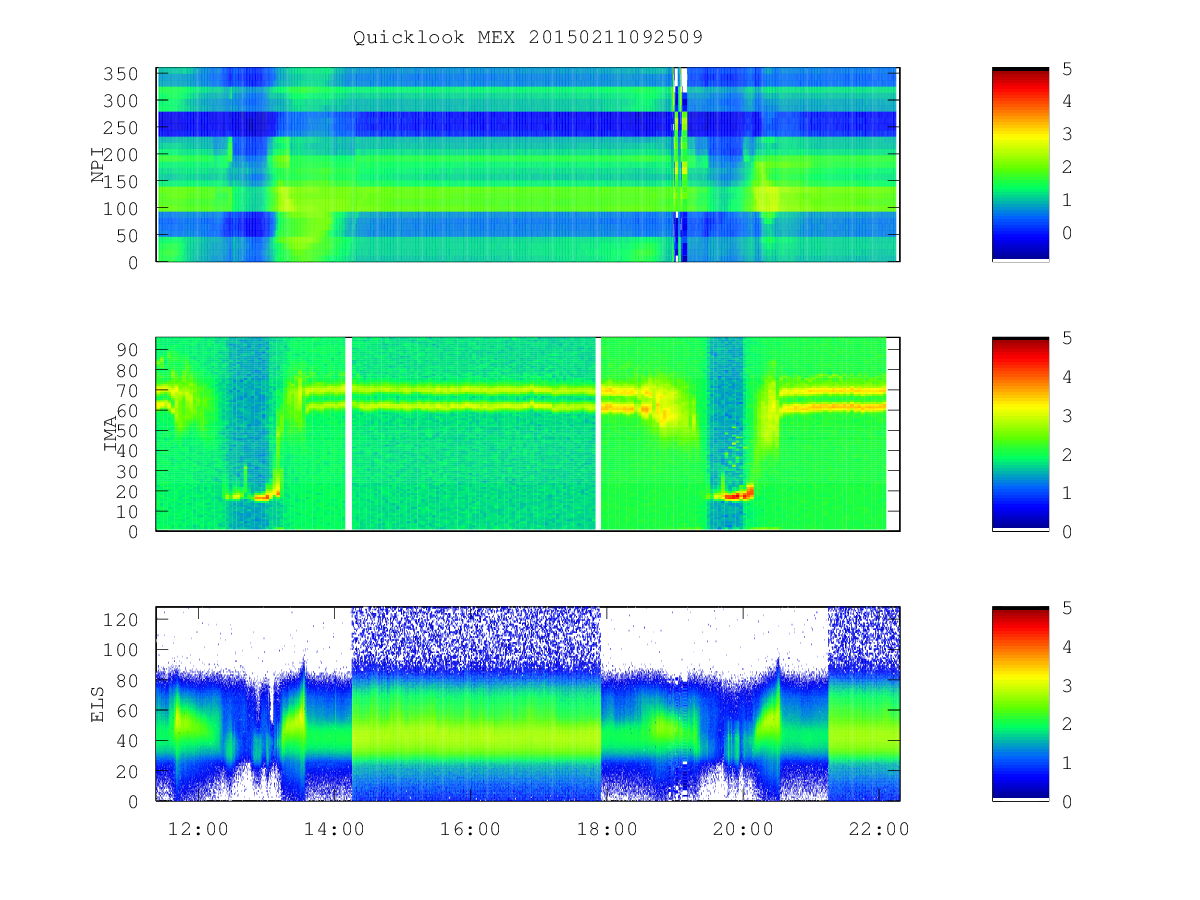Click the IMA axis label
The width and height of the screenshot is (1200, 900).
pos(112,434)
